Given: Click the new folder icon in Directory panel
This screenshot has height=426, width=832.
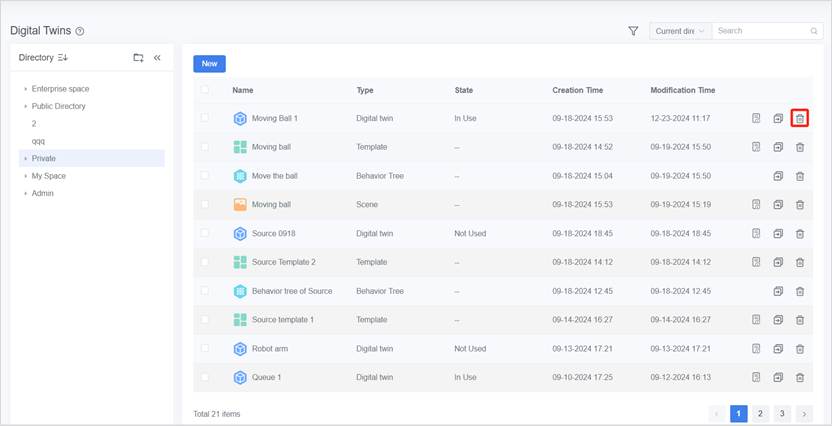Looking at the screenshot, I should coord(138,58).
